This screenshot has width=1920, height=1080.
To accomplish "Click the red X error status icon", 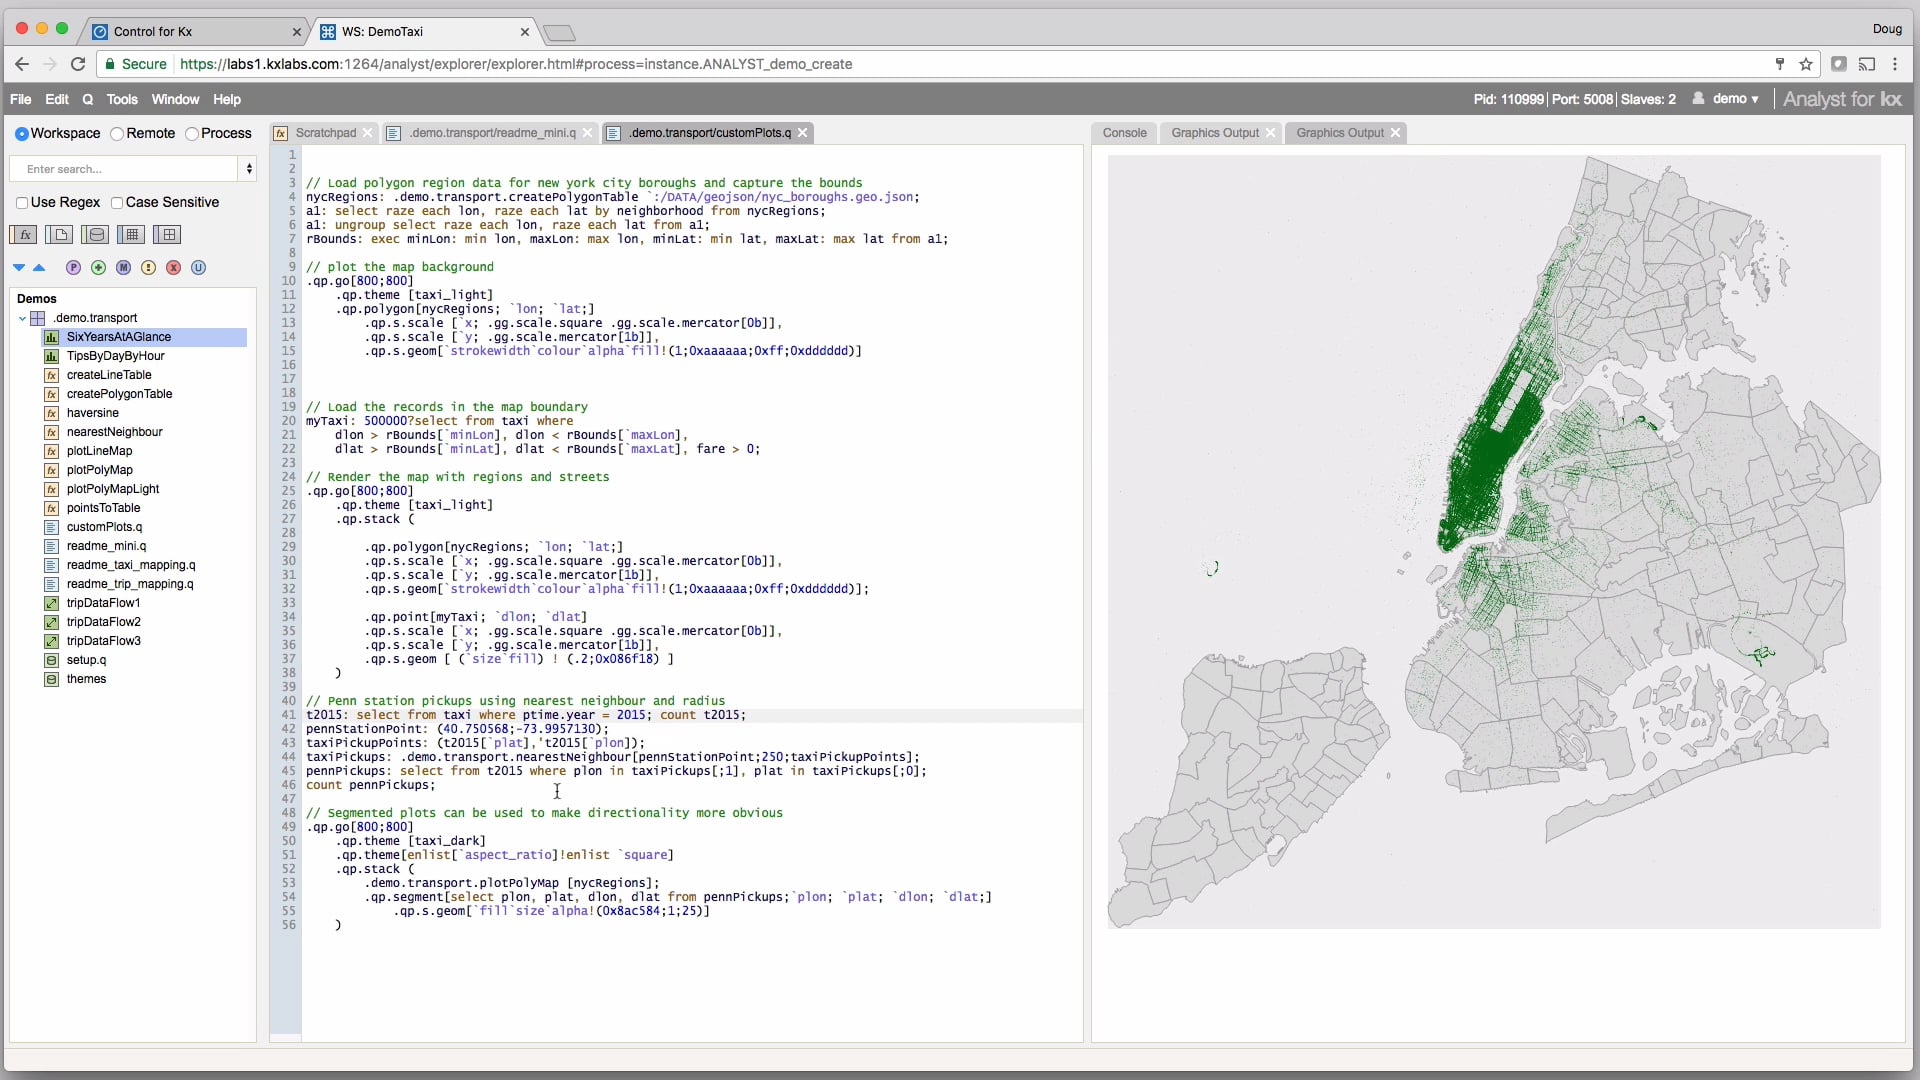I will tap(173, 267).
